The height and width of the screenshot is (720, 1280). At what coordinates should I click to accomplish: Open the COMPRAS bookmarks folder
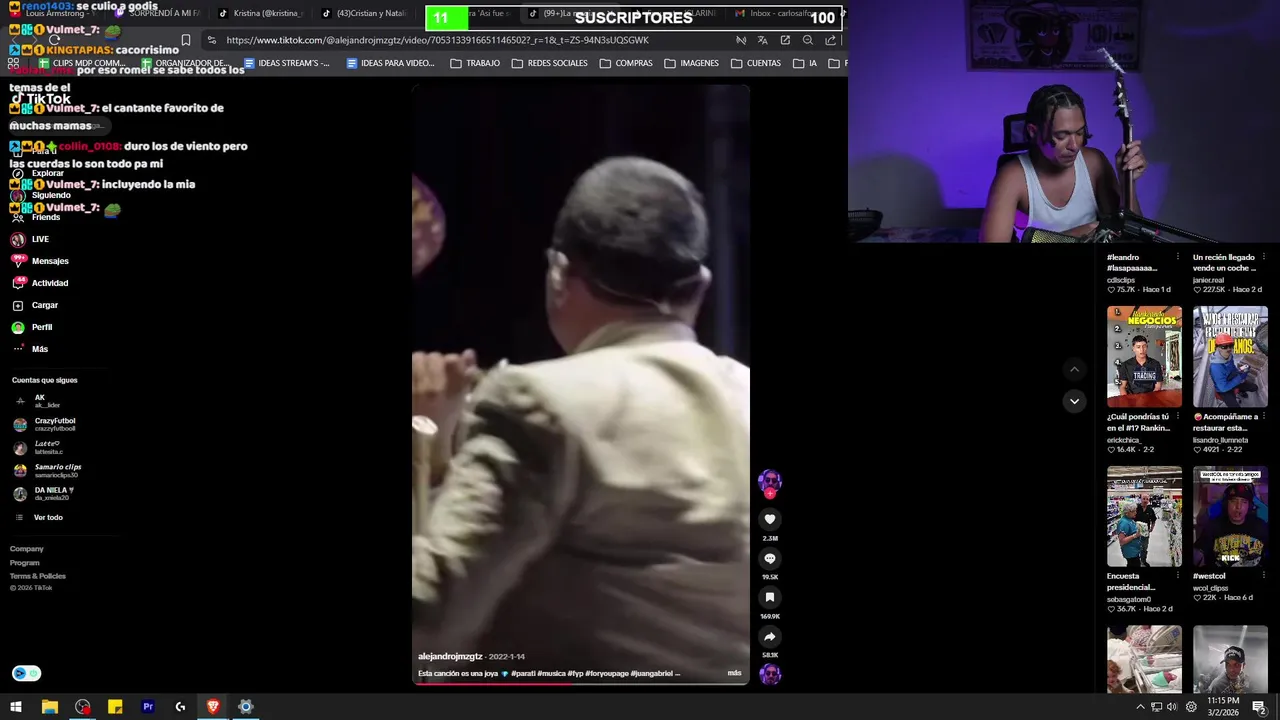click(626, 63)
